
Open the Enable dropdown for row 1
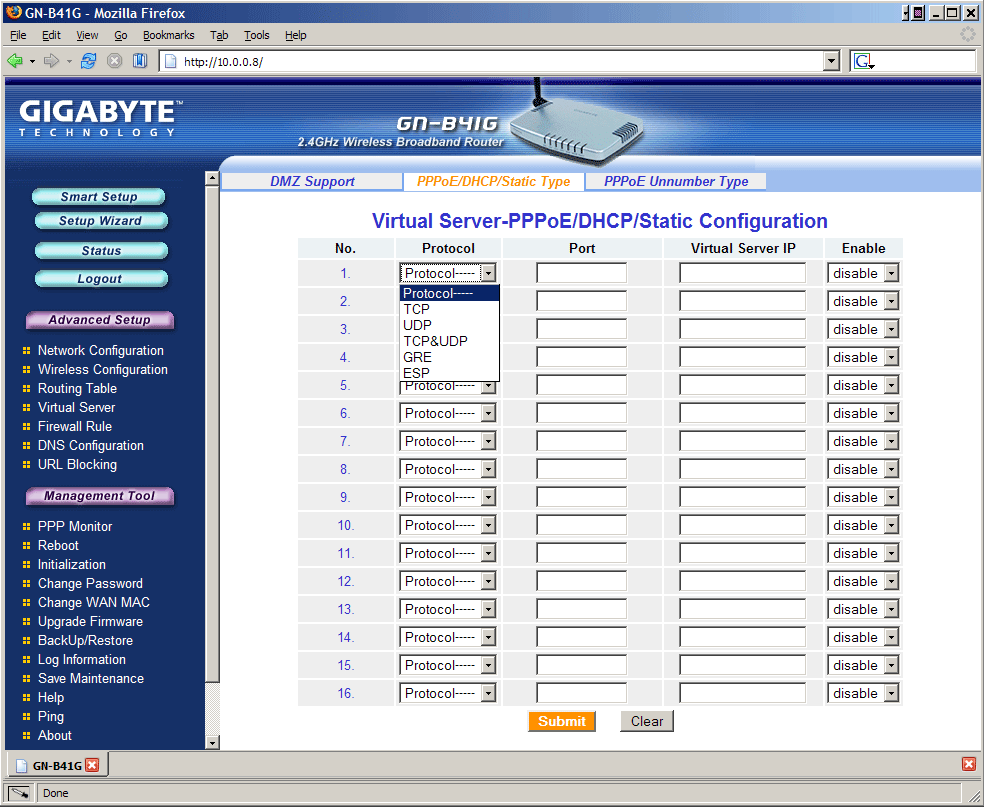864,273
